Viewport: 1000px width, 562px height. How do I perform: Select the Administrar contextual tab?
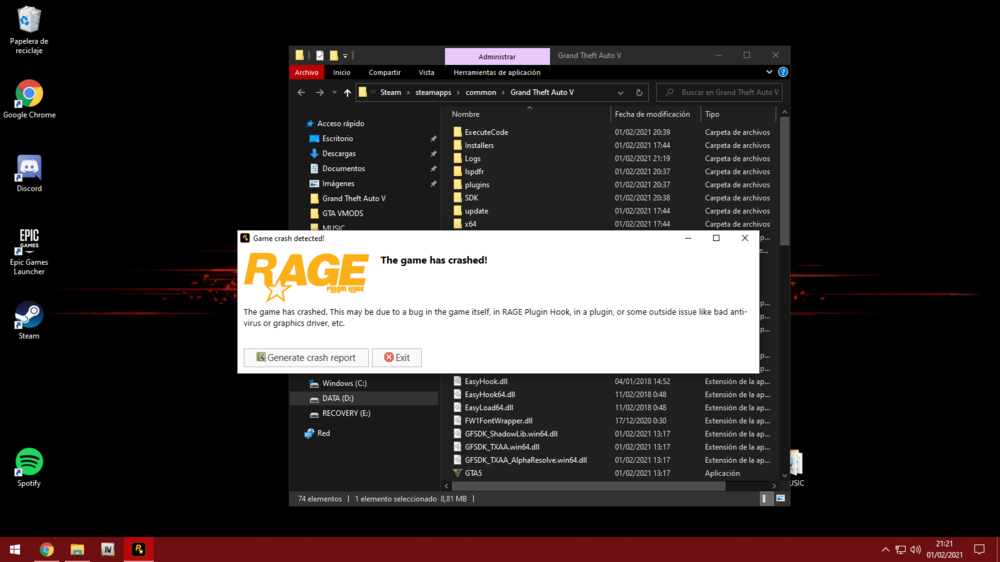coord(497,56)
